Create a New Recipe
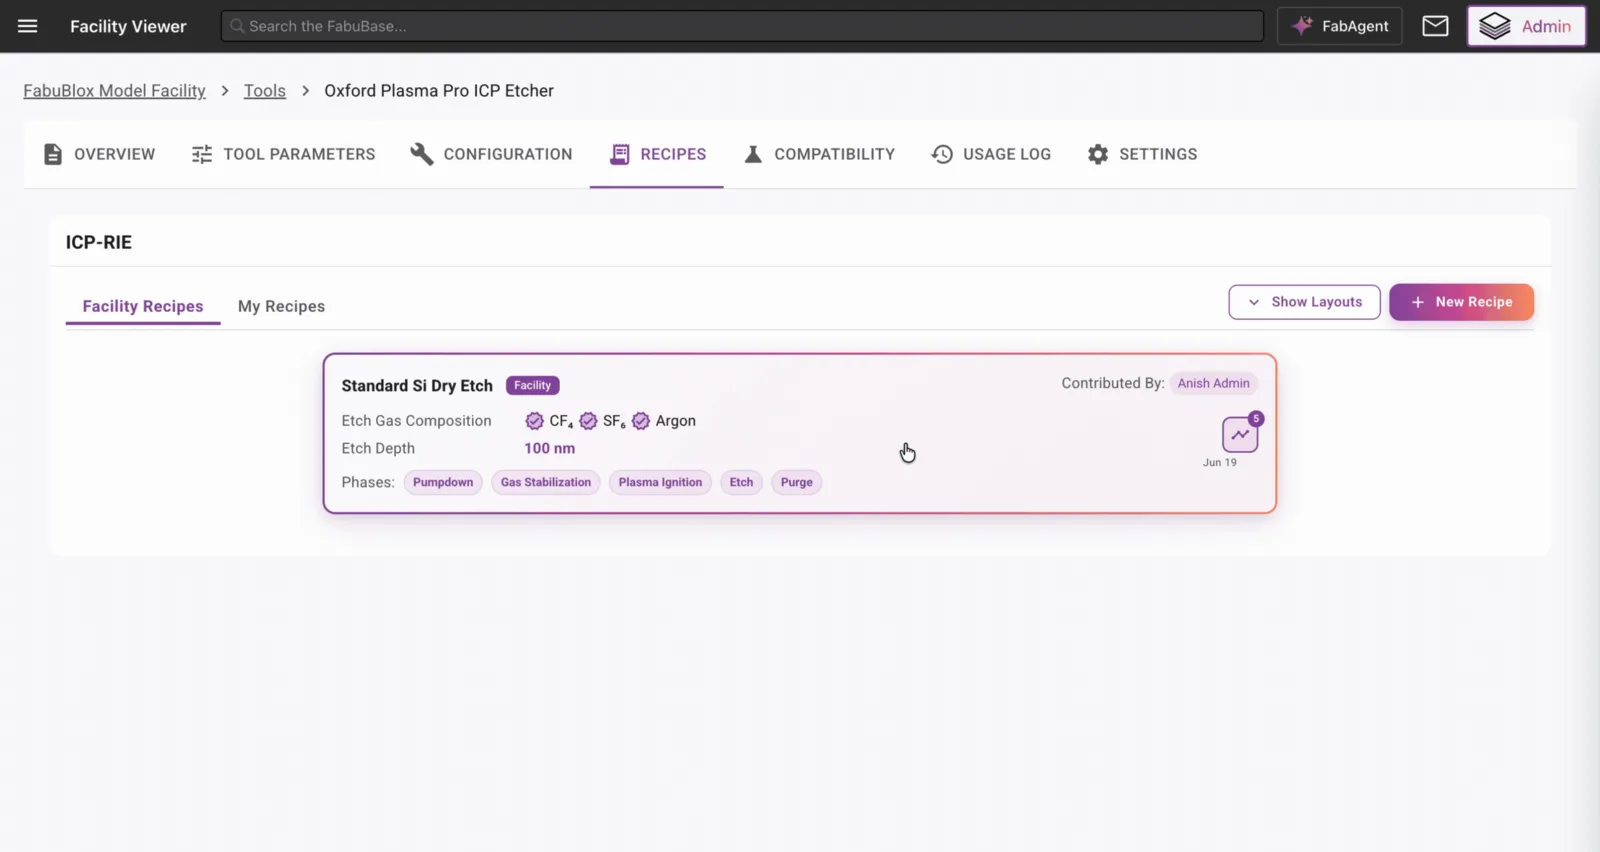Screen dimensions: 1600x852 [1461, 302]
